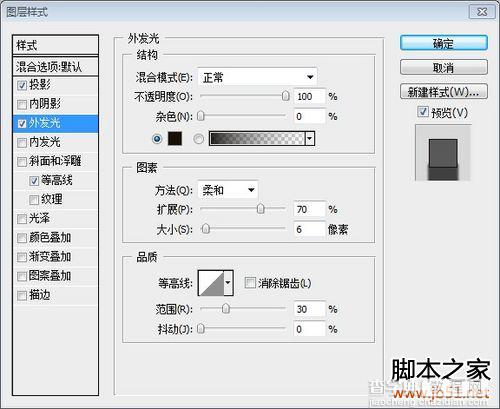Open the 方法 technique dropdown

click(228, 190)
